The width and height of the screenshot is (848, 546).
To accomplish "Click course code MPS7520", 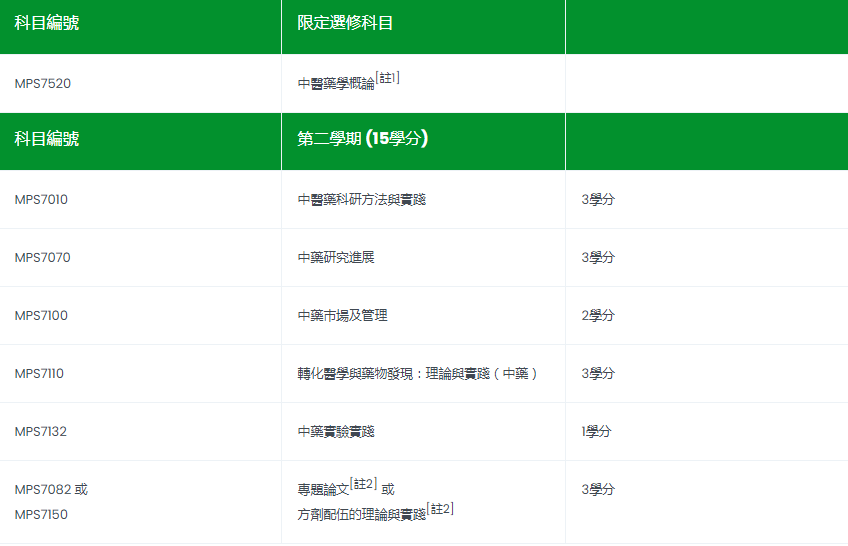I will click(43, 84).
